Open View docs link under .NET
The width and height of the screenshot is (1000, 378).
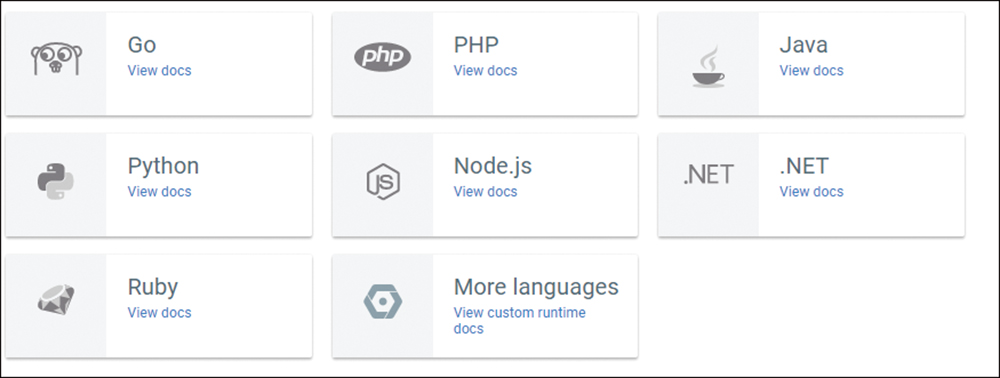point(811,192)
